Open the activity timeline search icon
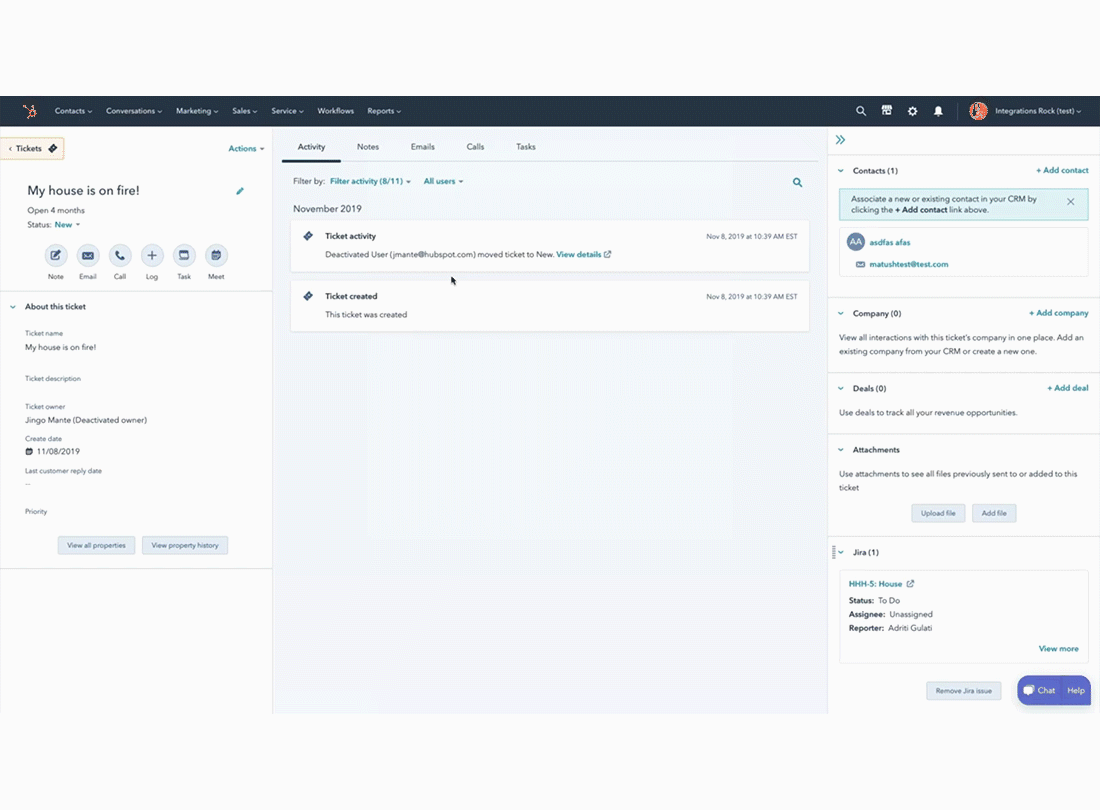 coord(797,182)
